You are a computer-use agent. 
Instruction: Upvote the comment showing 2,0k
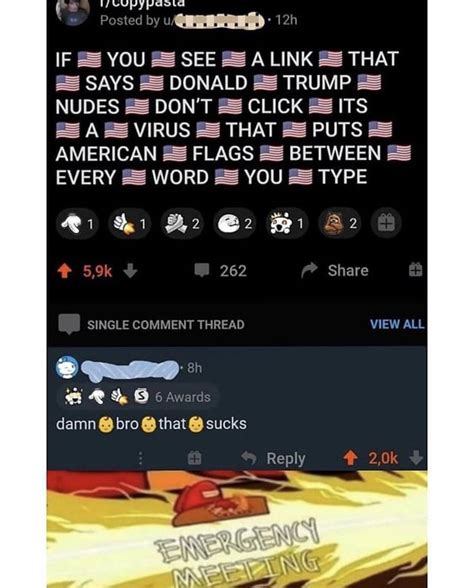tap(350, 458)
